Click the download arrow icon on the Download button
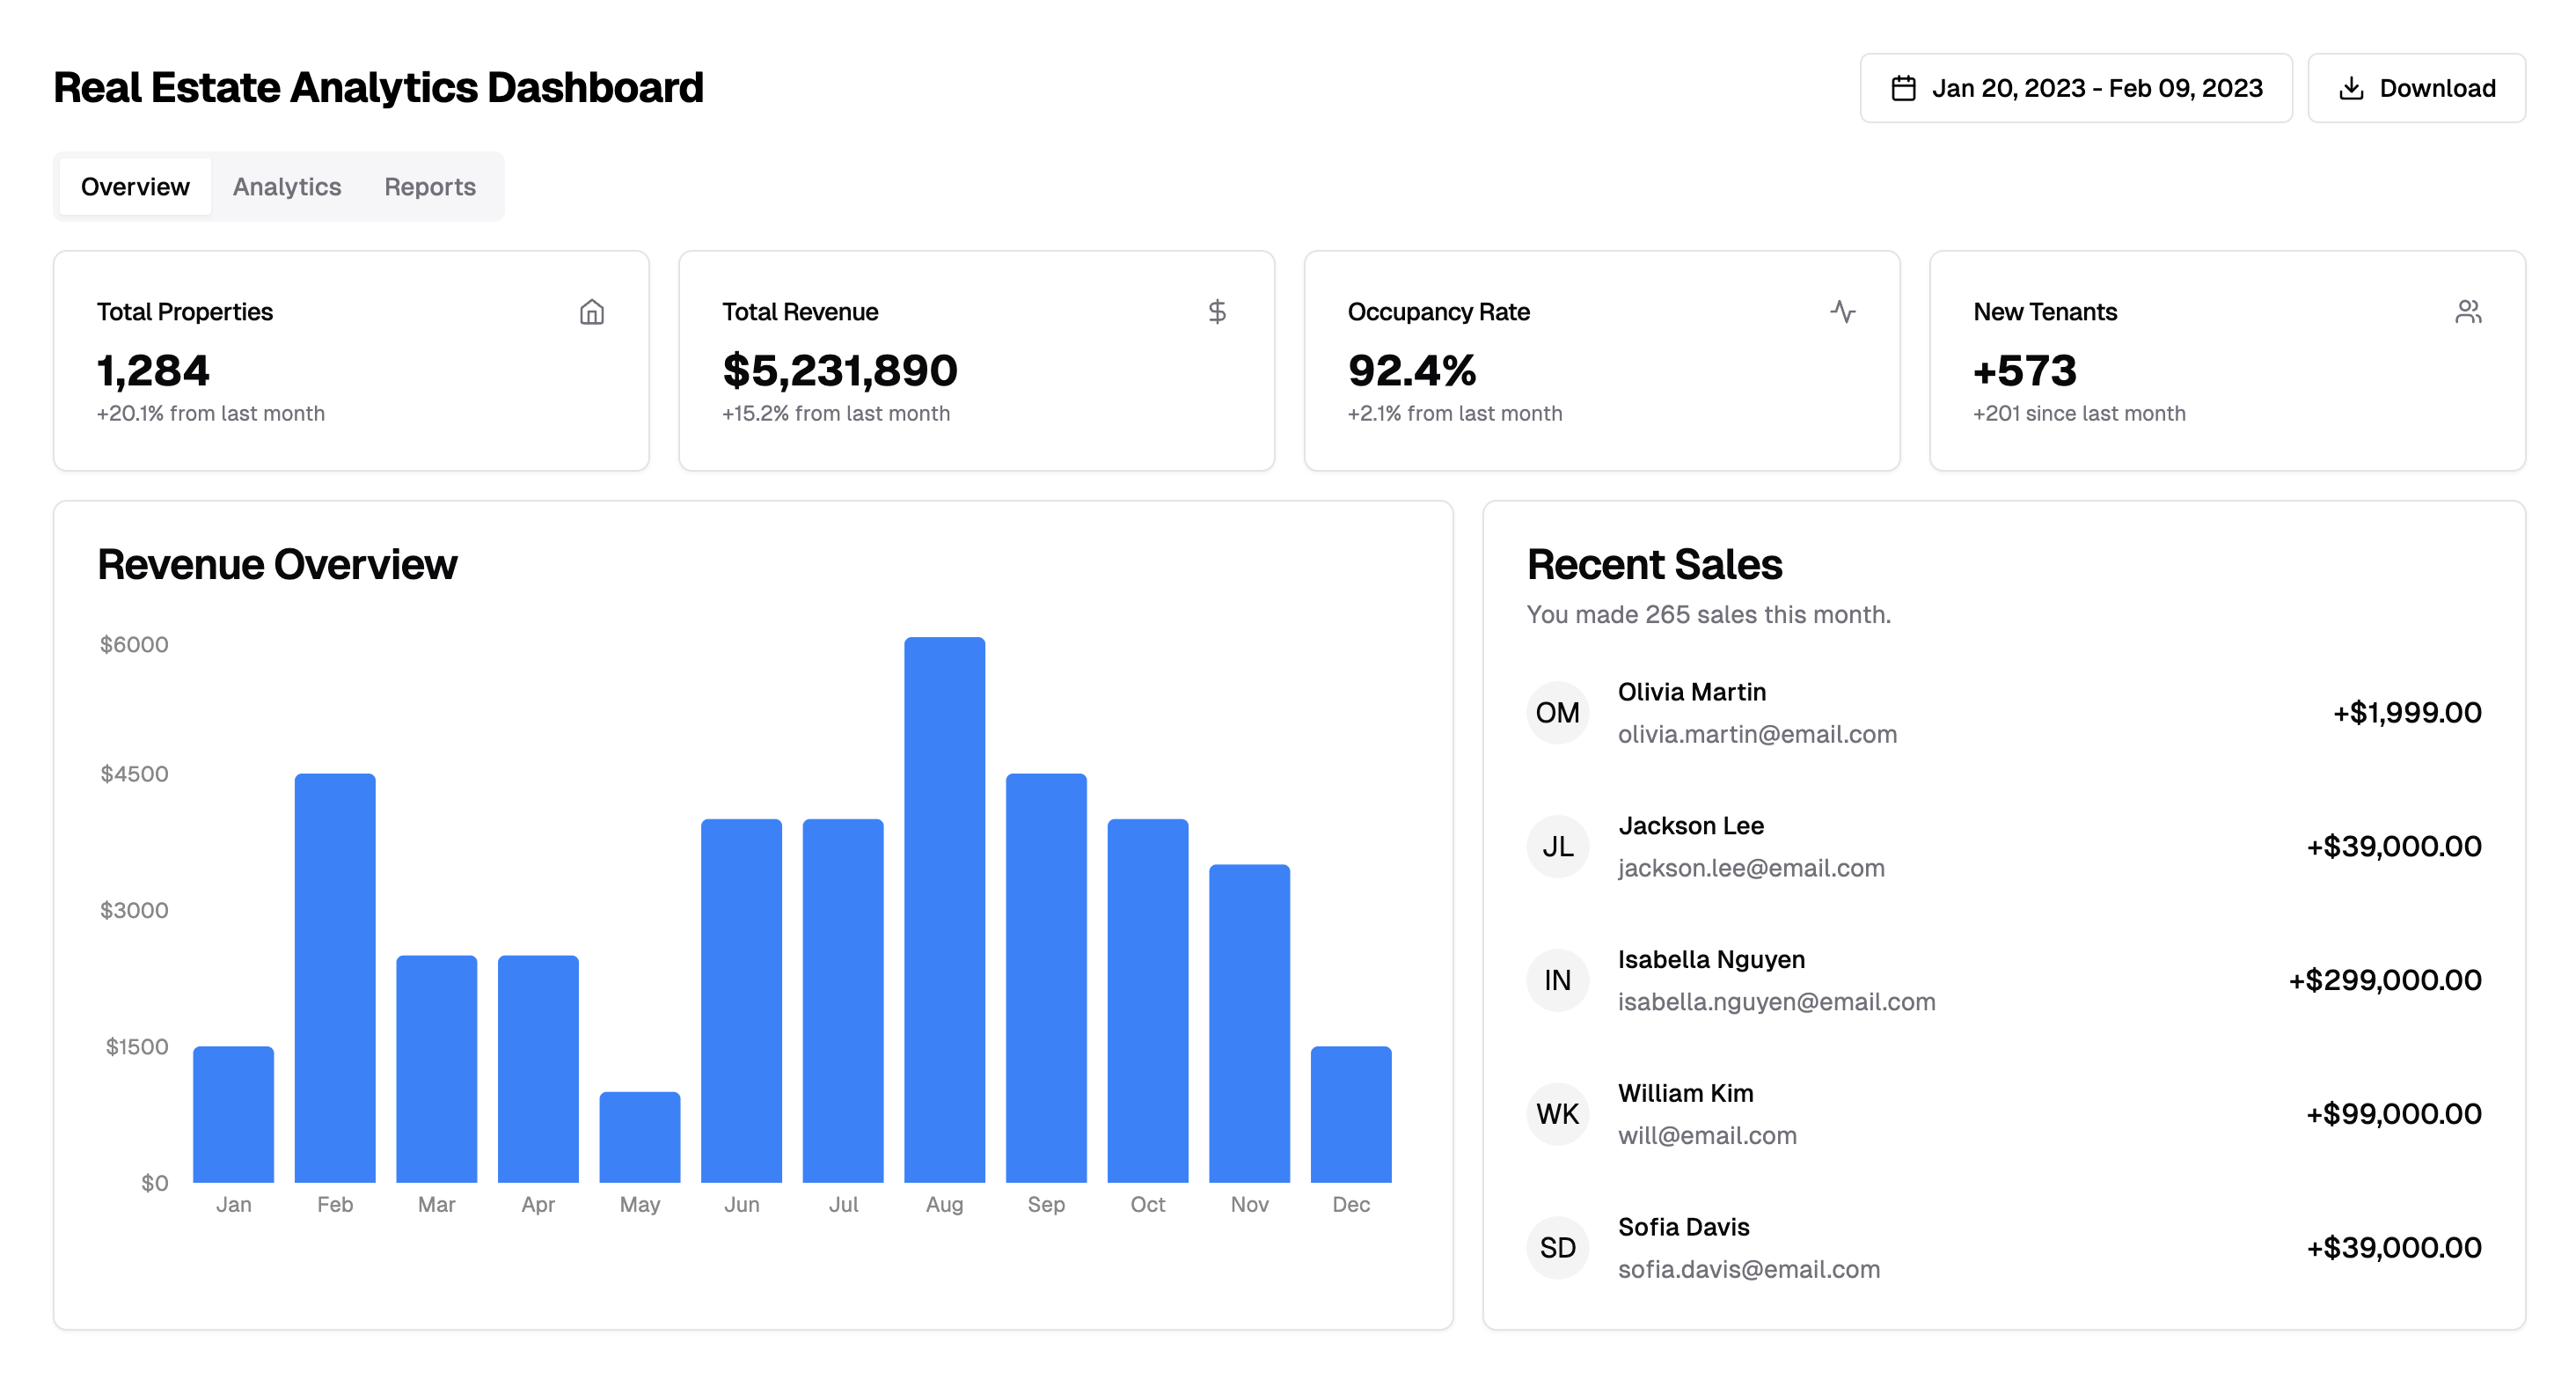Image resolution: width=2576 pixels, height=1394 pixels. click(2352, 87)
